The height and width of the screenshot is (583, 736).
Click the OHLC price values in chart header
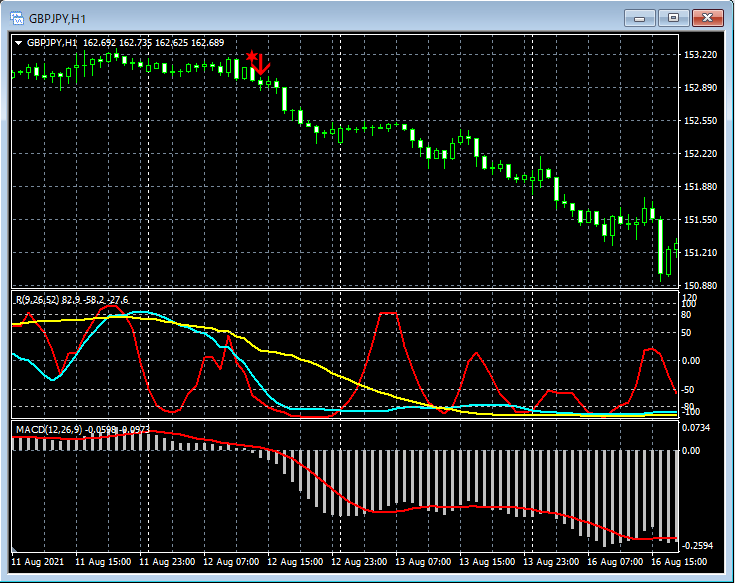[x=154, y=43]
